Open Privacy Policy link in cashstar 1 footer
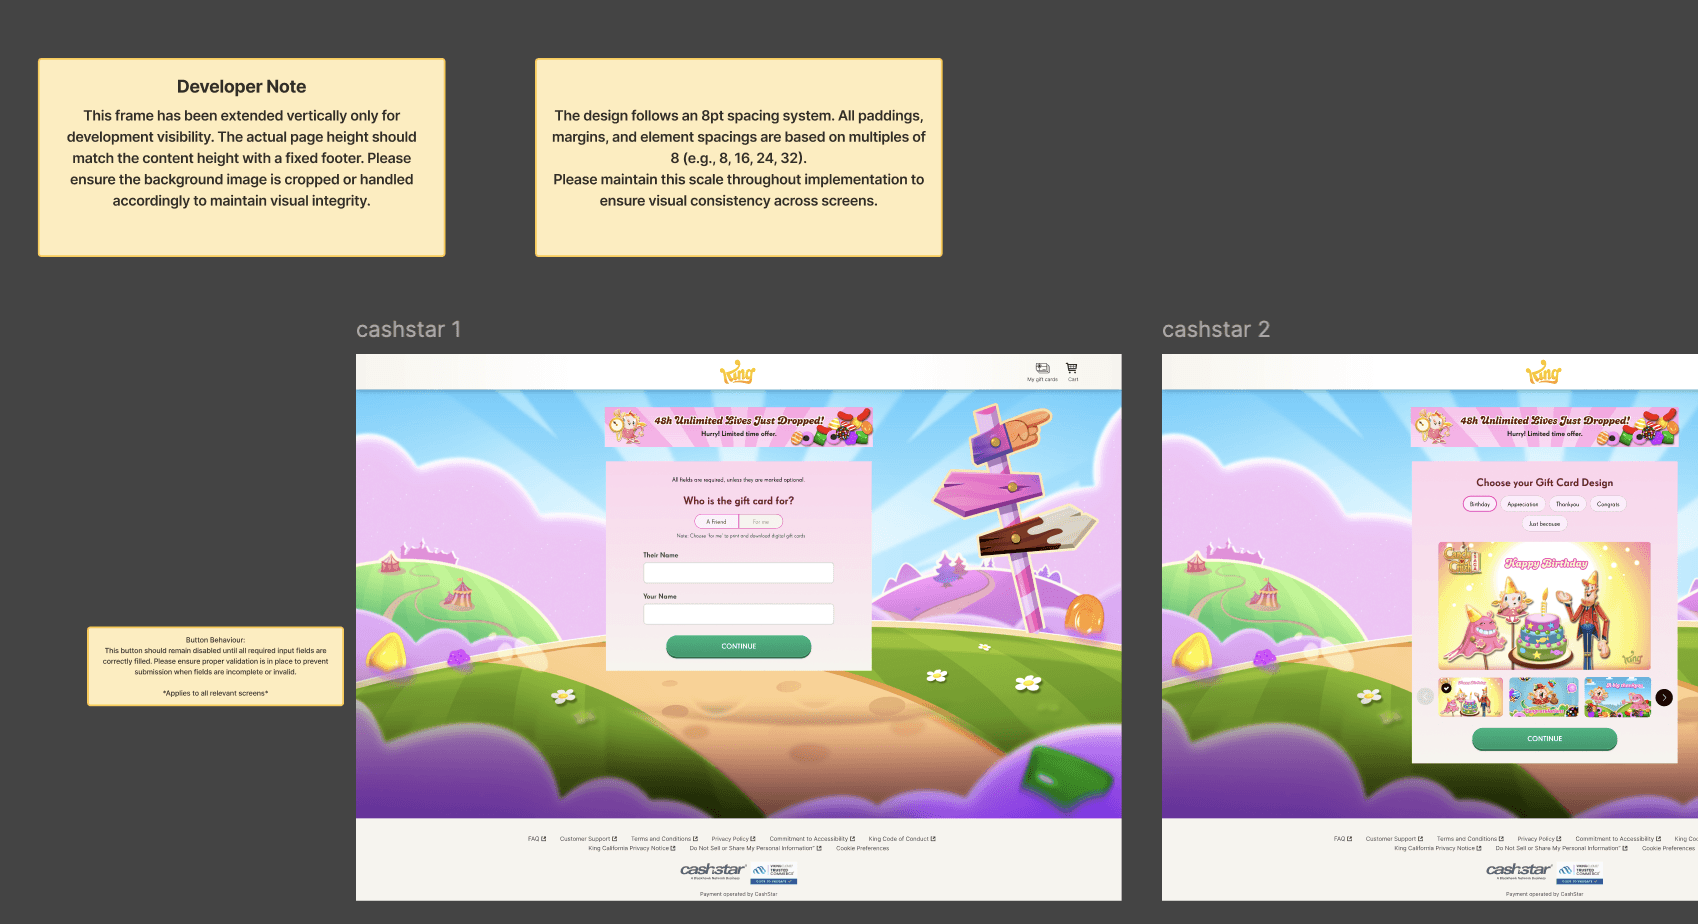The image size is (1698, 924). 733,839
